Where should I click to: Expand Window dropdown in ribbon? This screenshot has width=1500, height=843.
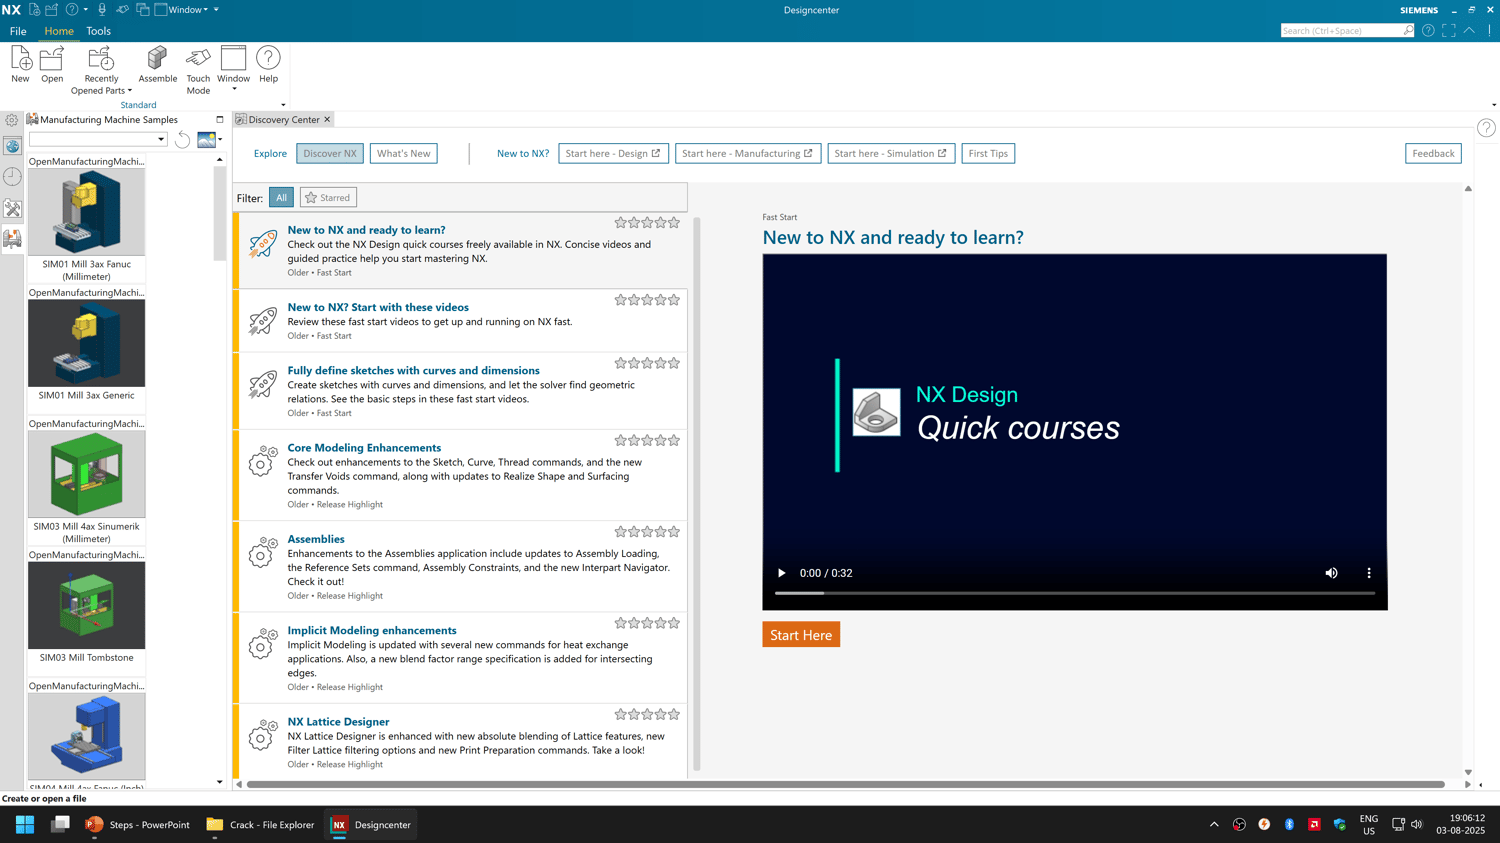234,90
